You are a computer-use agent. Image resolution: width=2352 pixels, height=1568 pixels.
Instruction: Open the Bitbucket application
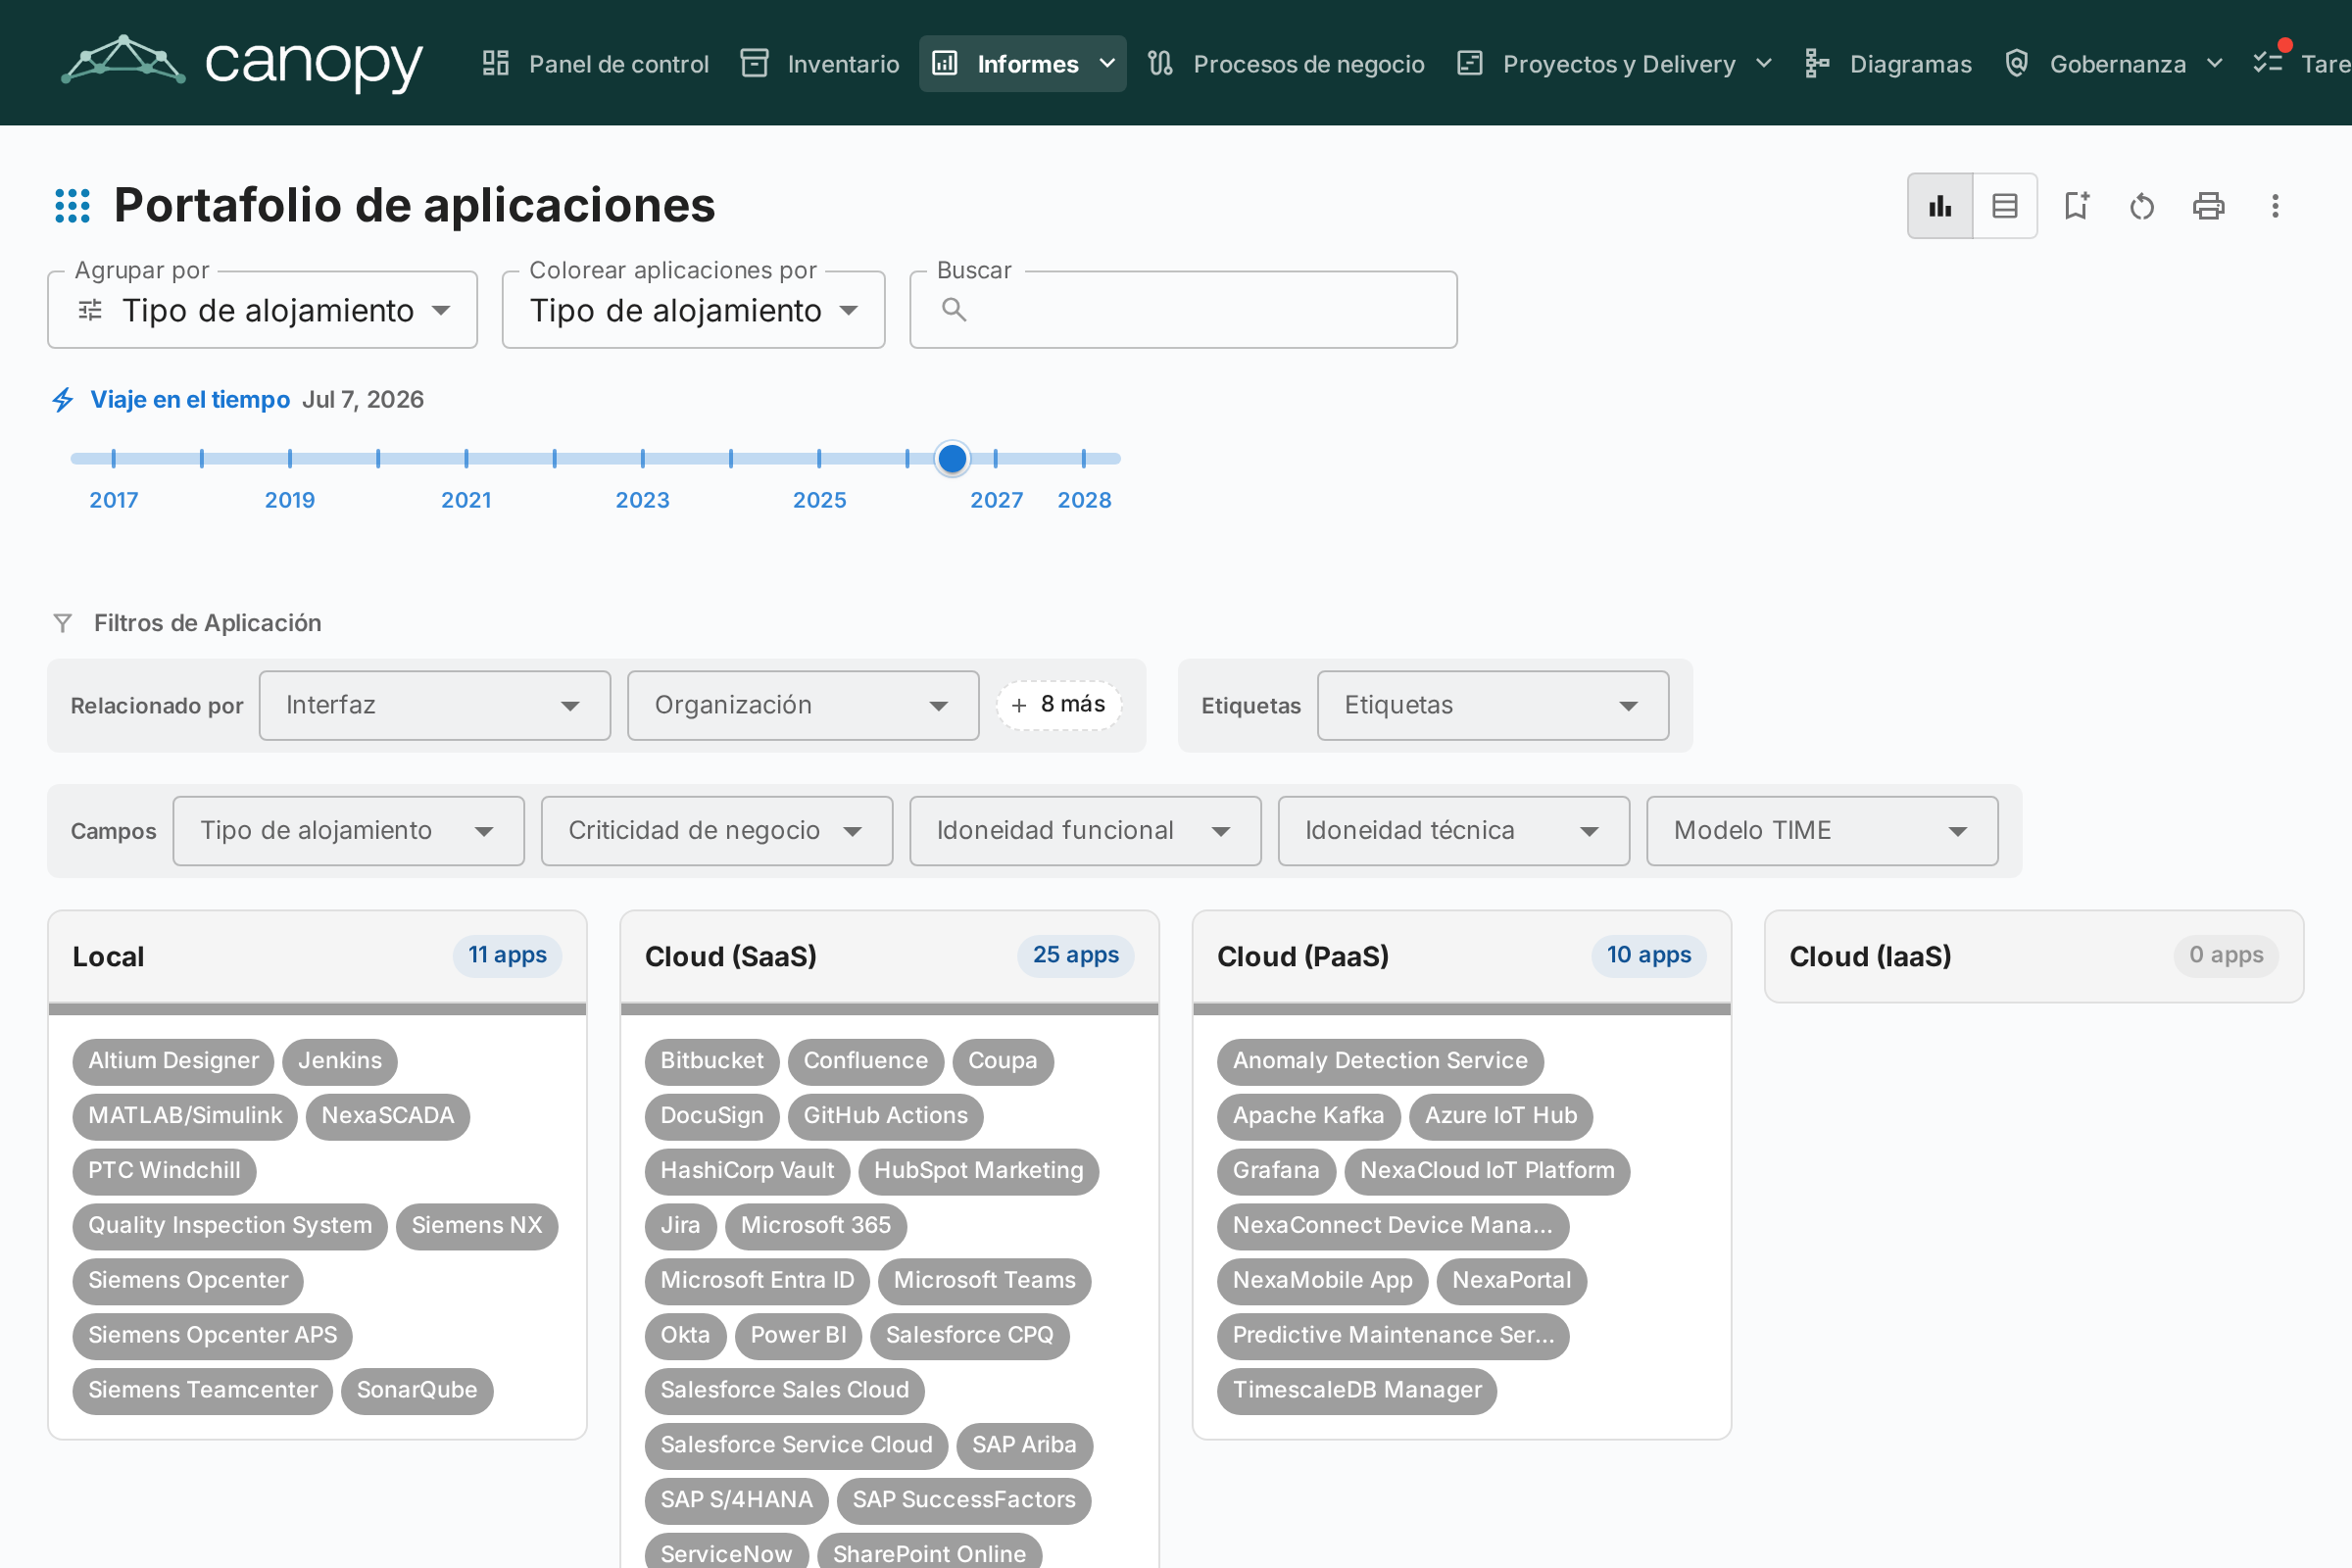[x=712, y=1061]
